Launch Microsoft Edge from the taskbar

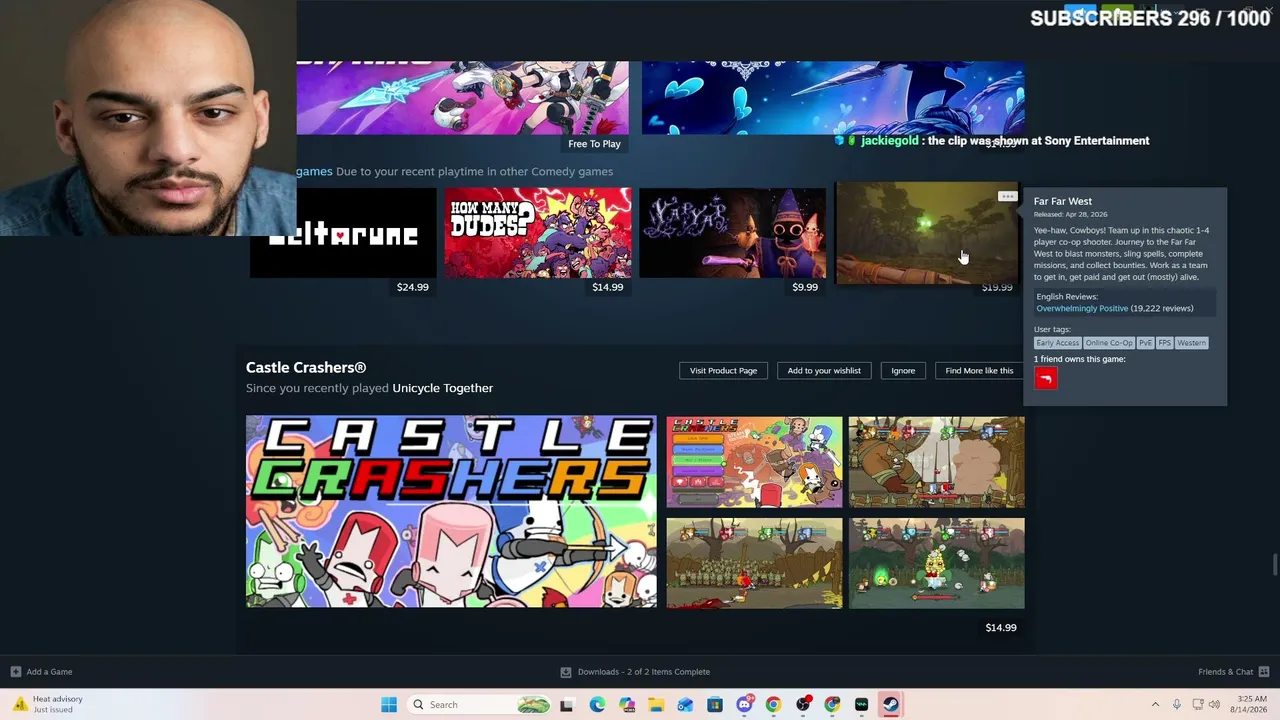tap(597, 704)
